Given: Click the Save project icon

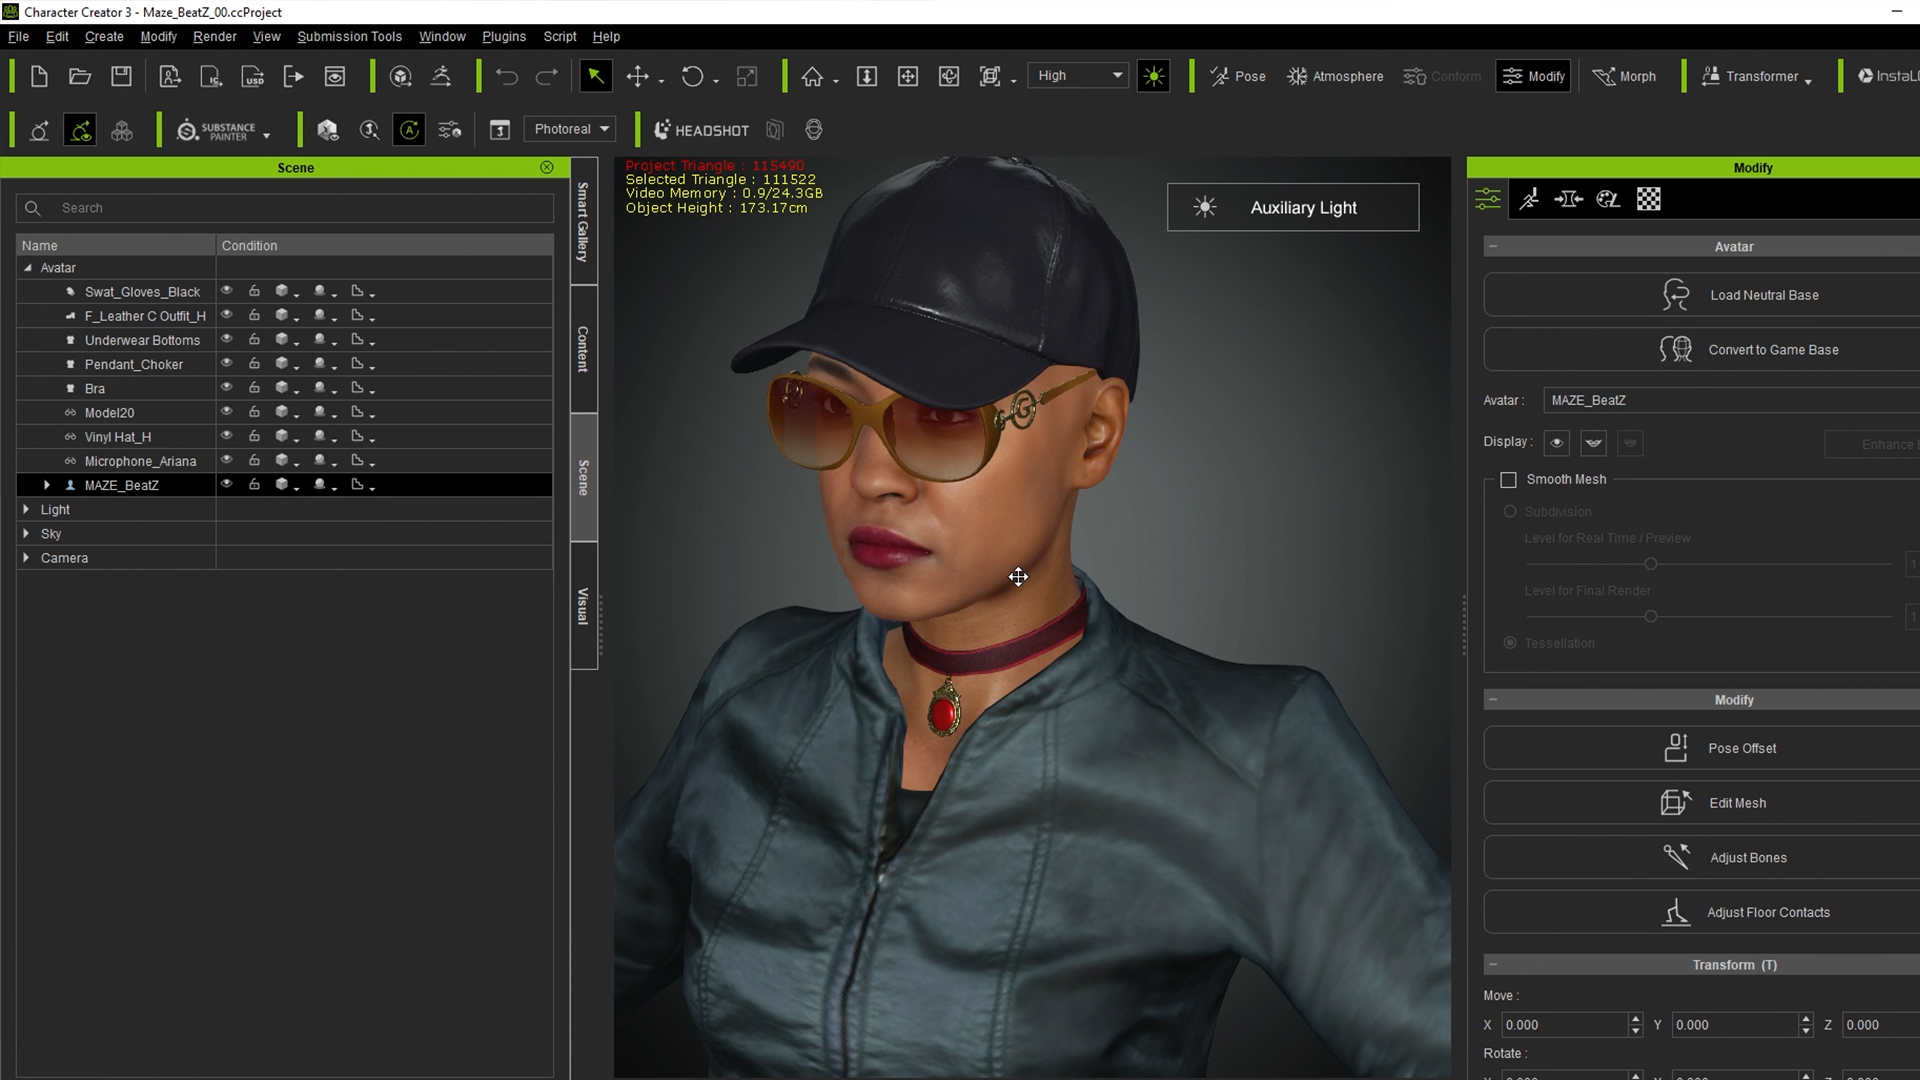Looking at the screenshot, I should (x=121, y=76).
